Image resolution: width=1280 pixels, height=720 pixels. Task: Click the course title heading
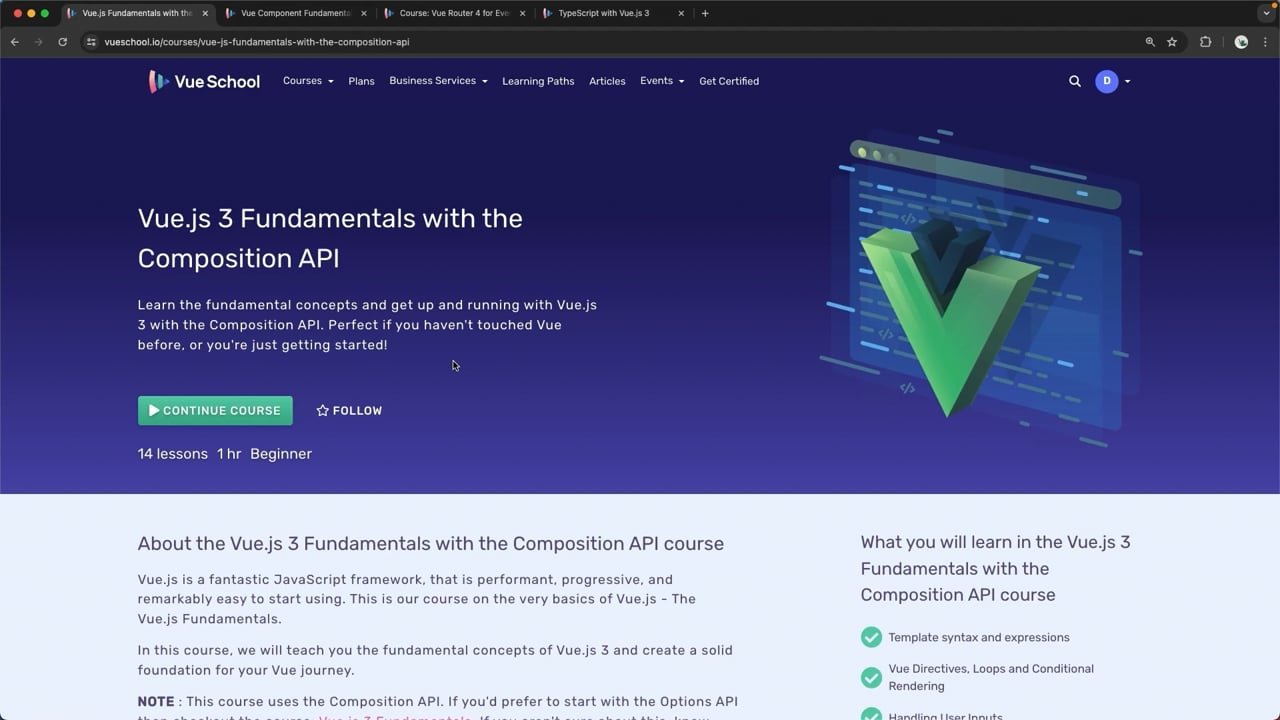(x=330, y=238)
